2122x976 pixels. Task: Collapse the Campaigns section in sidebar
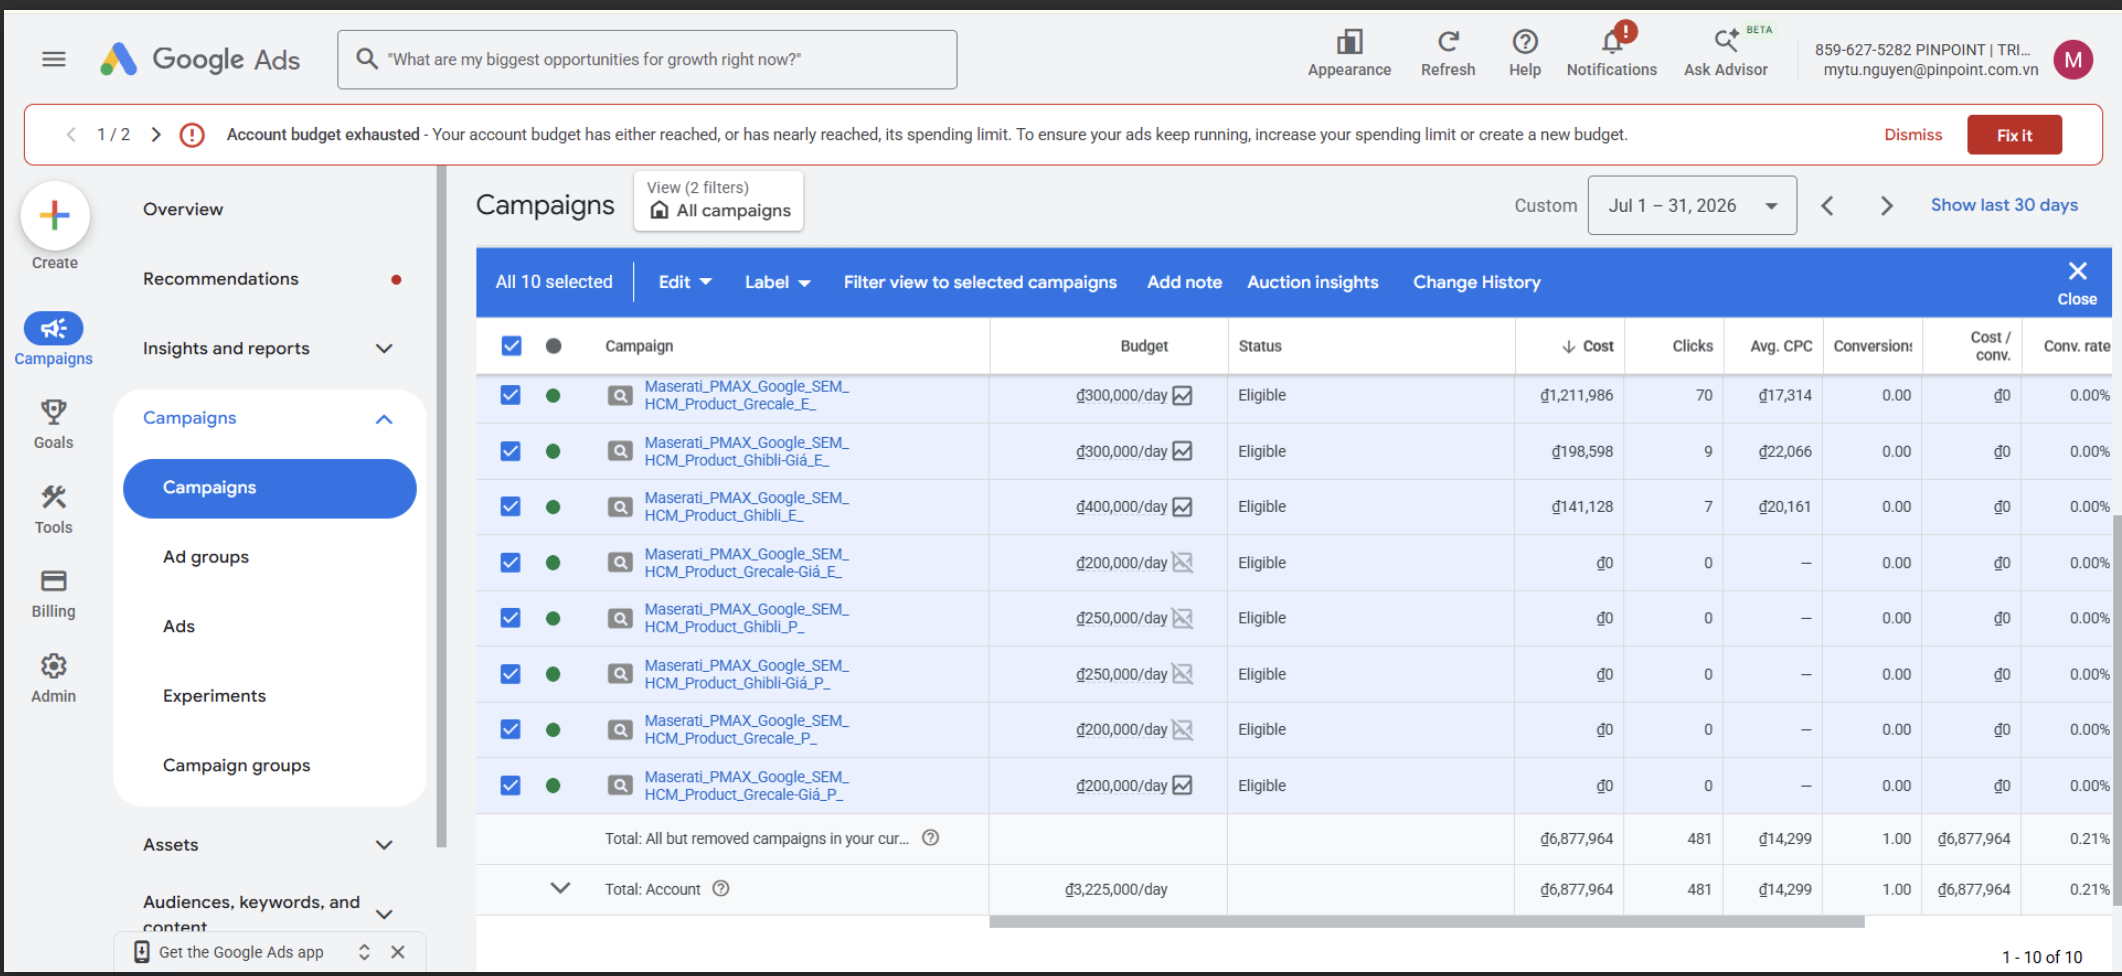384,419
